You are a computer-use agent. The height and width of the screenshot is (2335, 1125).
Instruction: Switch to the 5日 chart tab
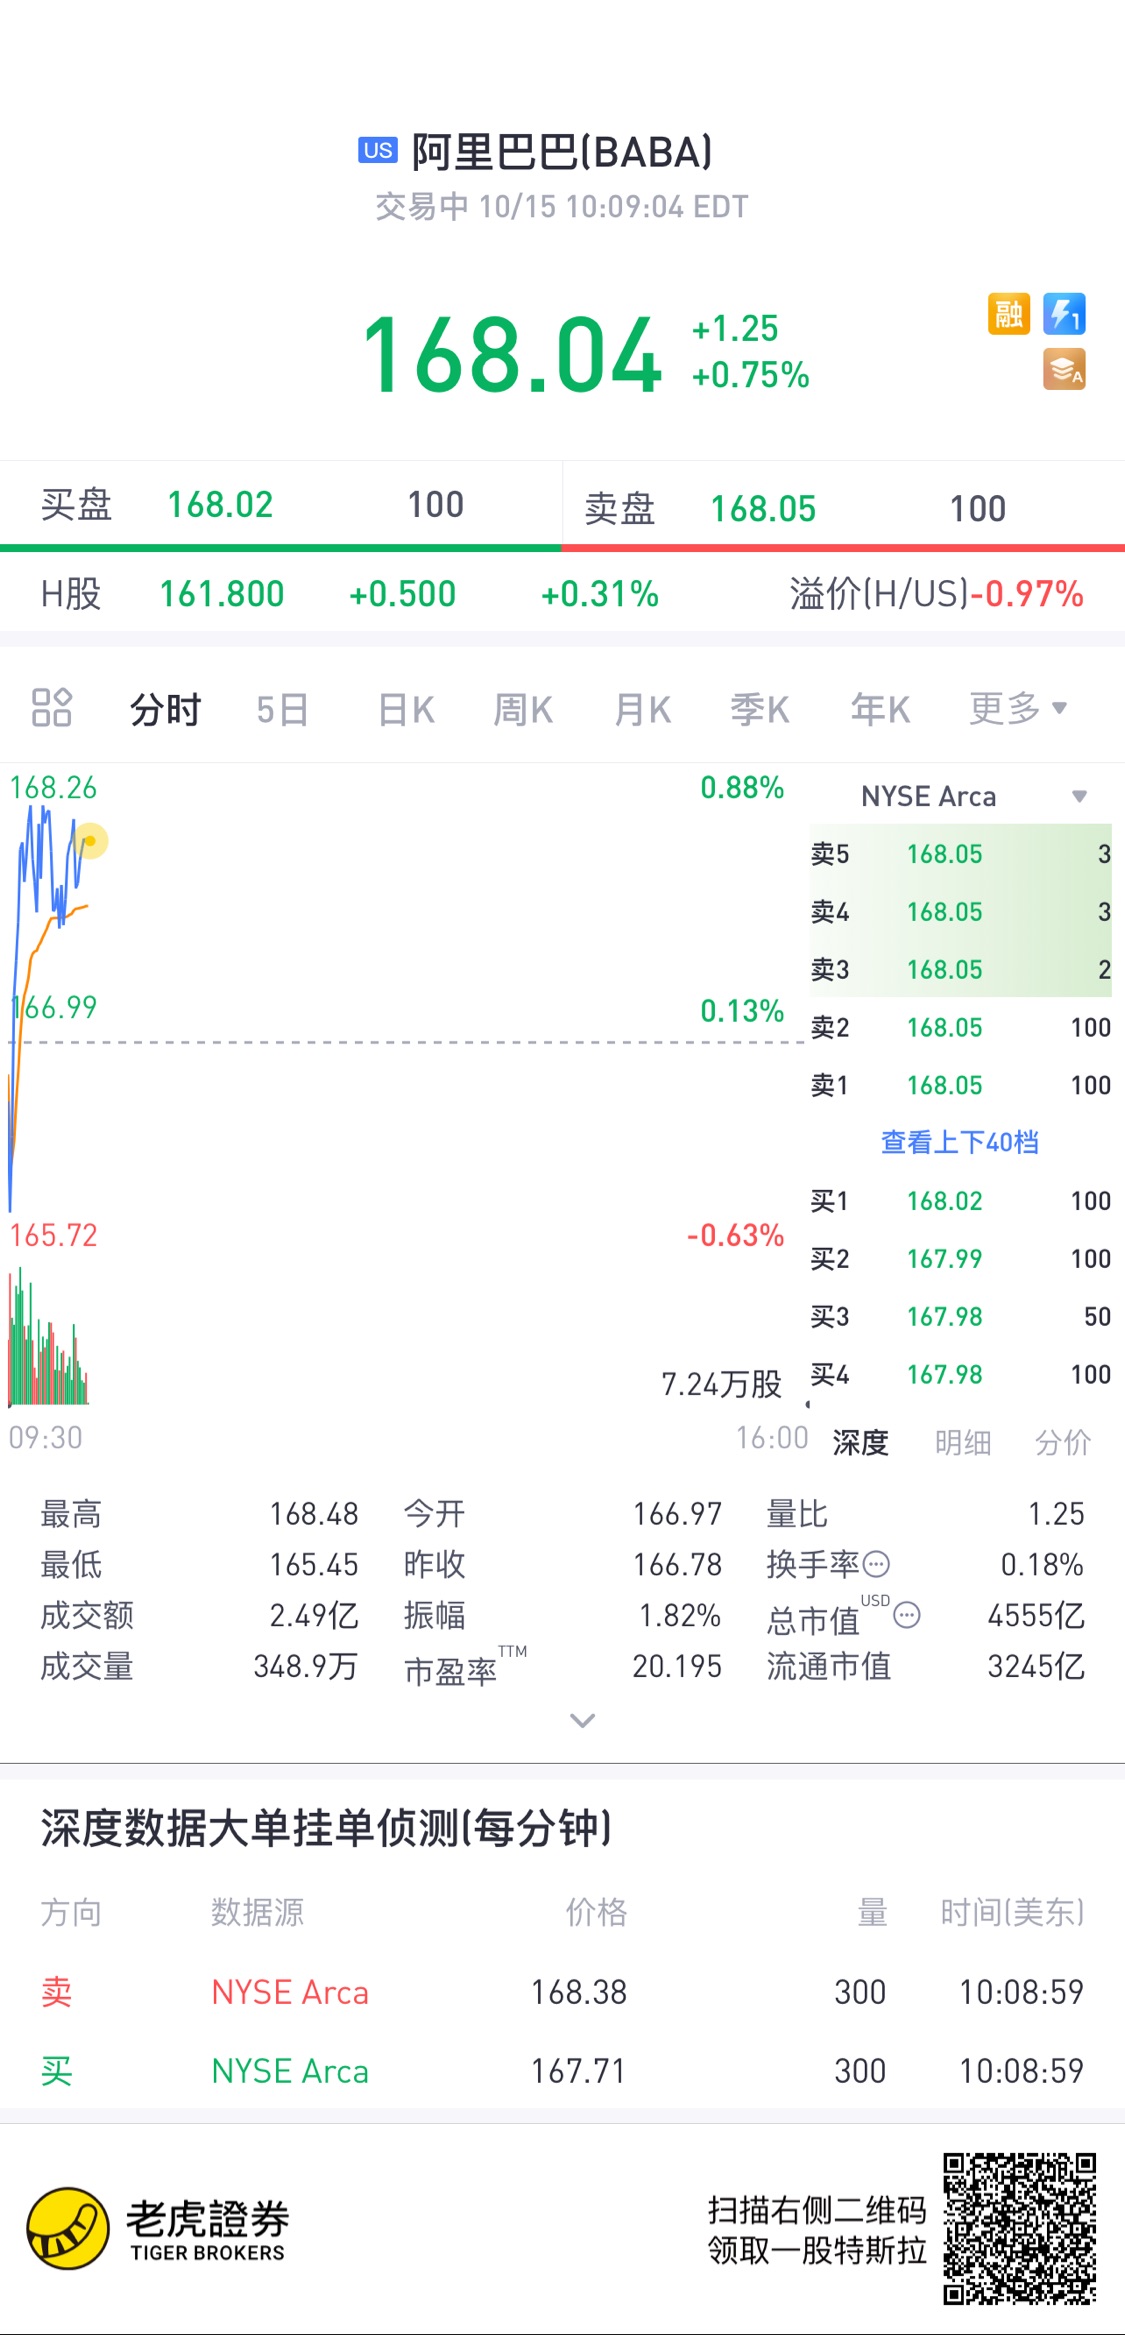(x=282, y=710)
